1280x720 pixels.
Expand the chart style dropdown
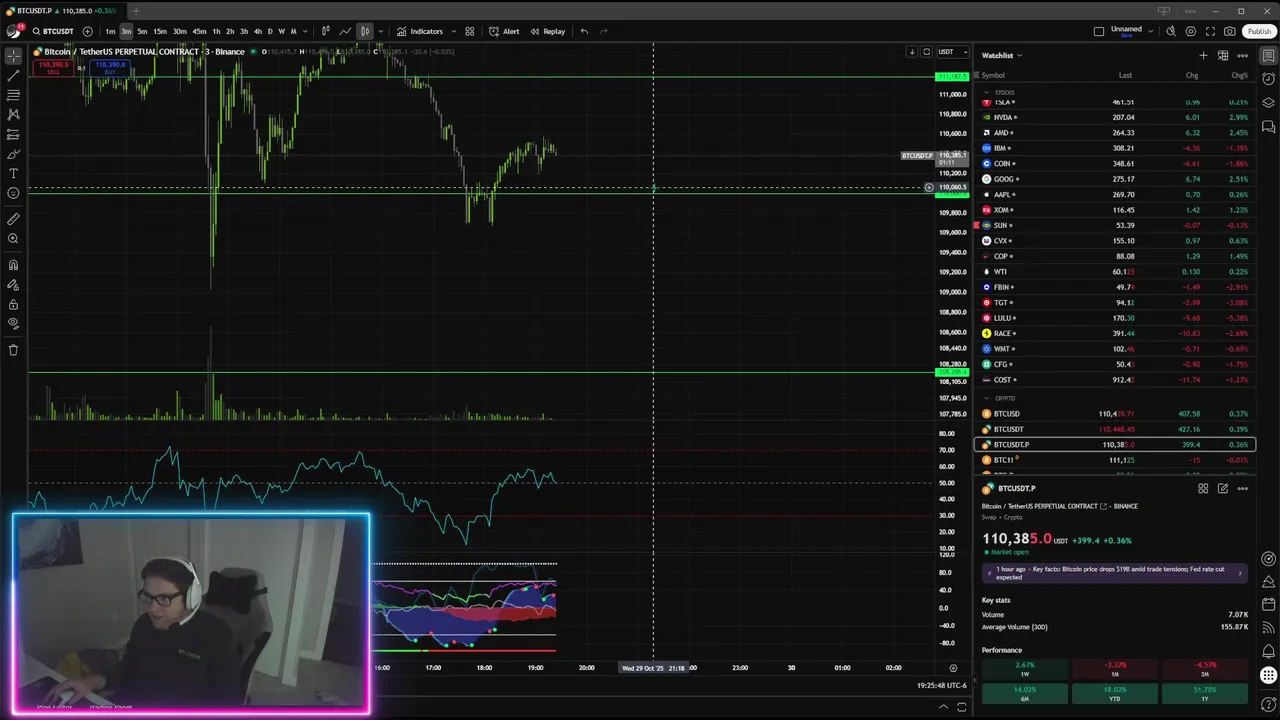380,31
